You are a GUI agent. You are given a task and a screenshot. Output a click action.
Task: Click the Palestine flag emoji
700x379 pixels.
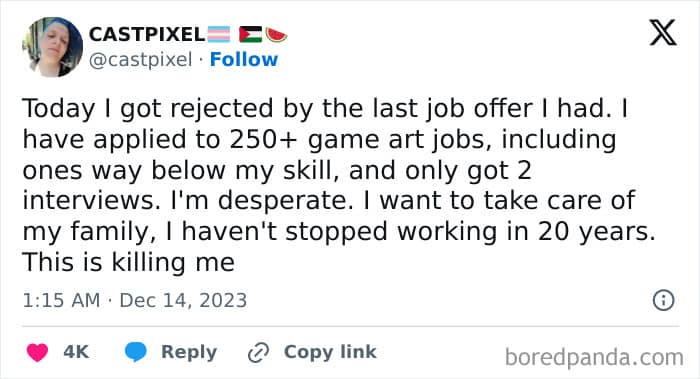[x=250, y=34]
